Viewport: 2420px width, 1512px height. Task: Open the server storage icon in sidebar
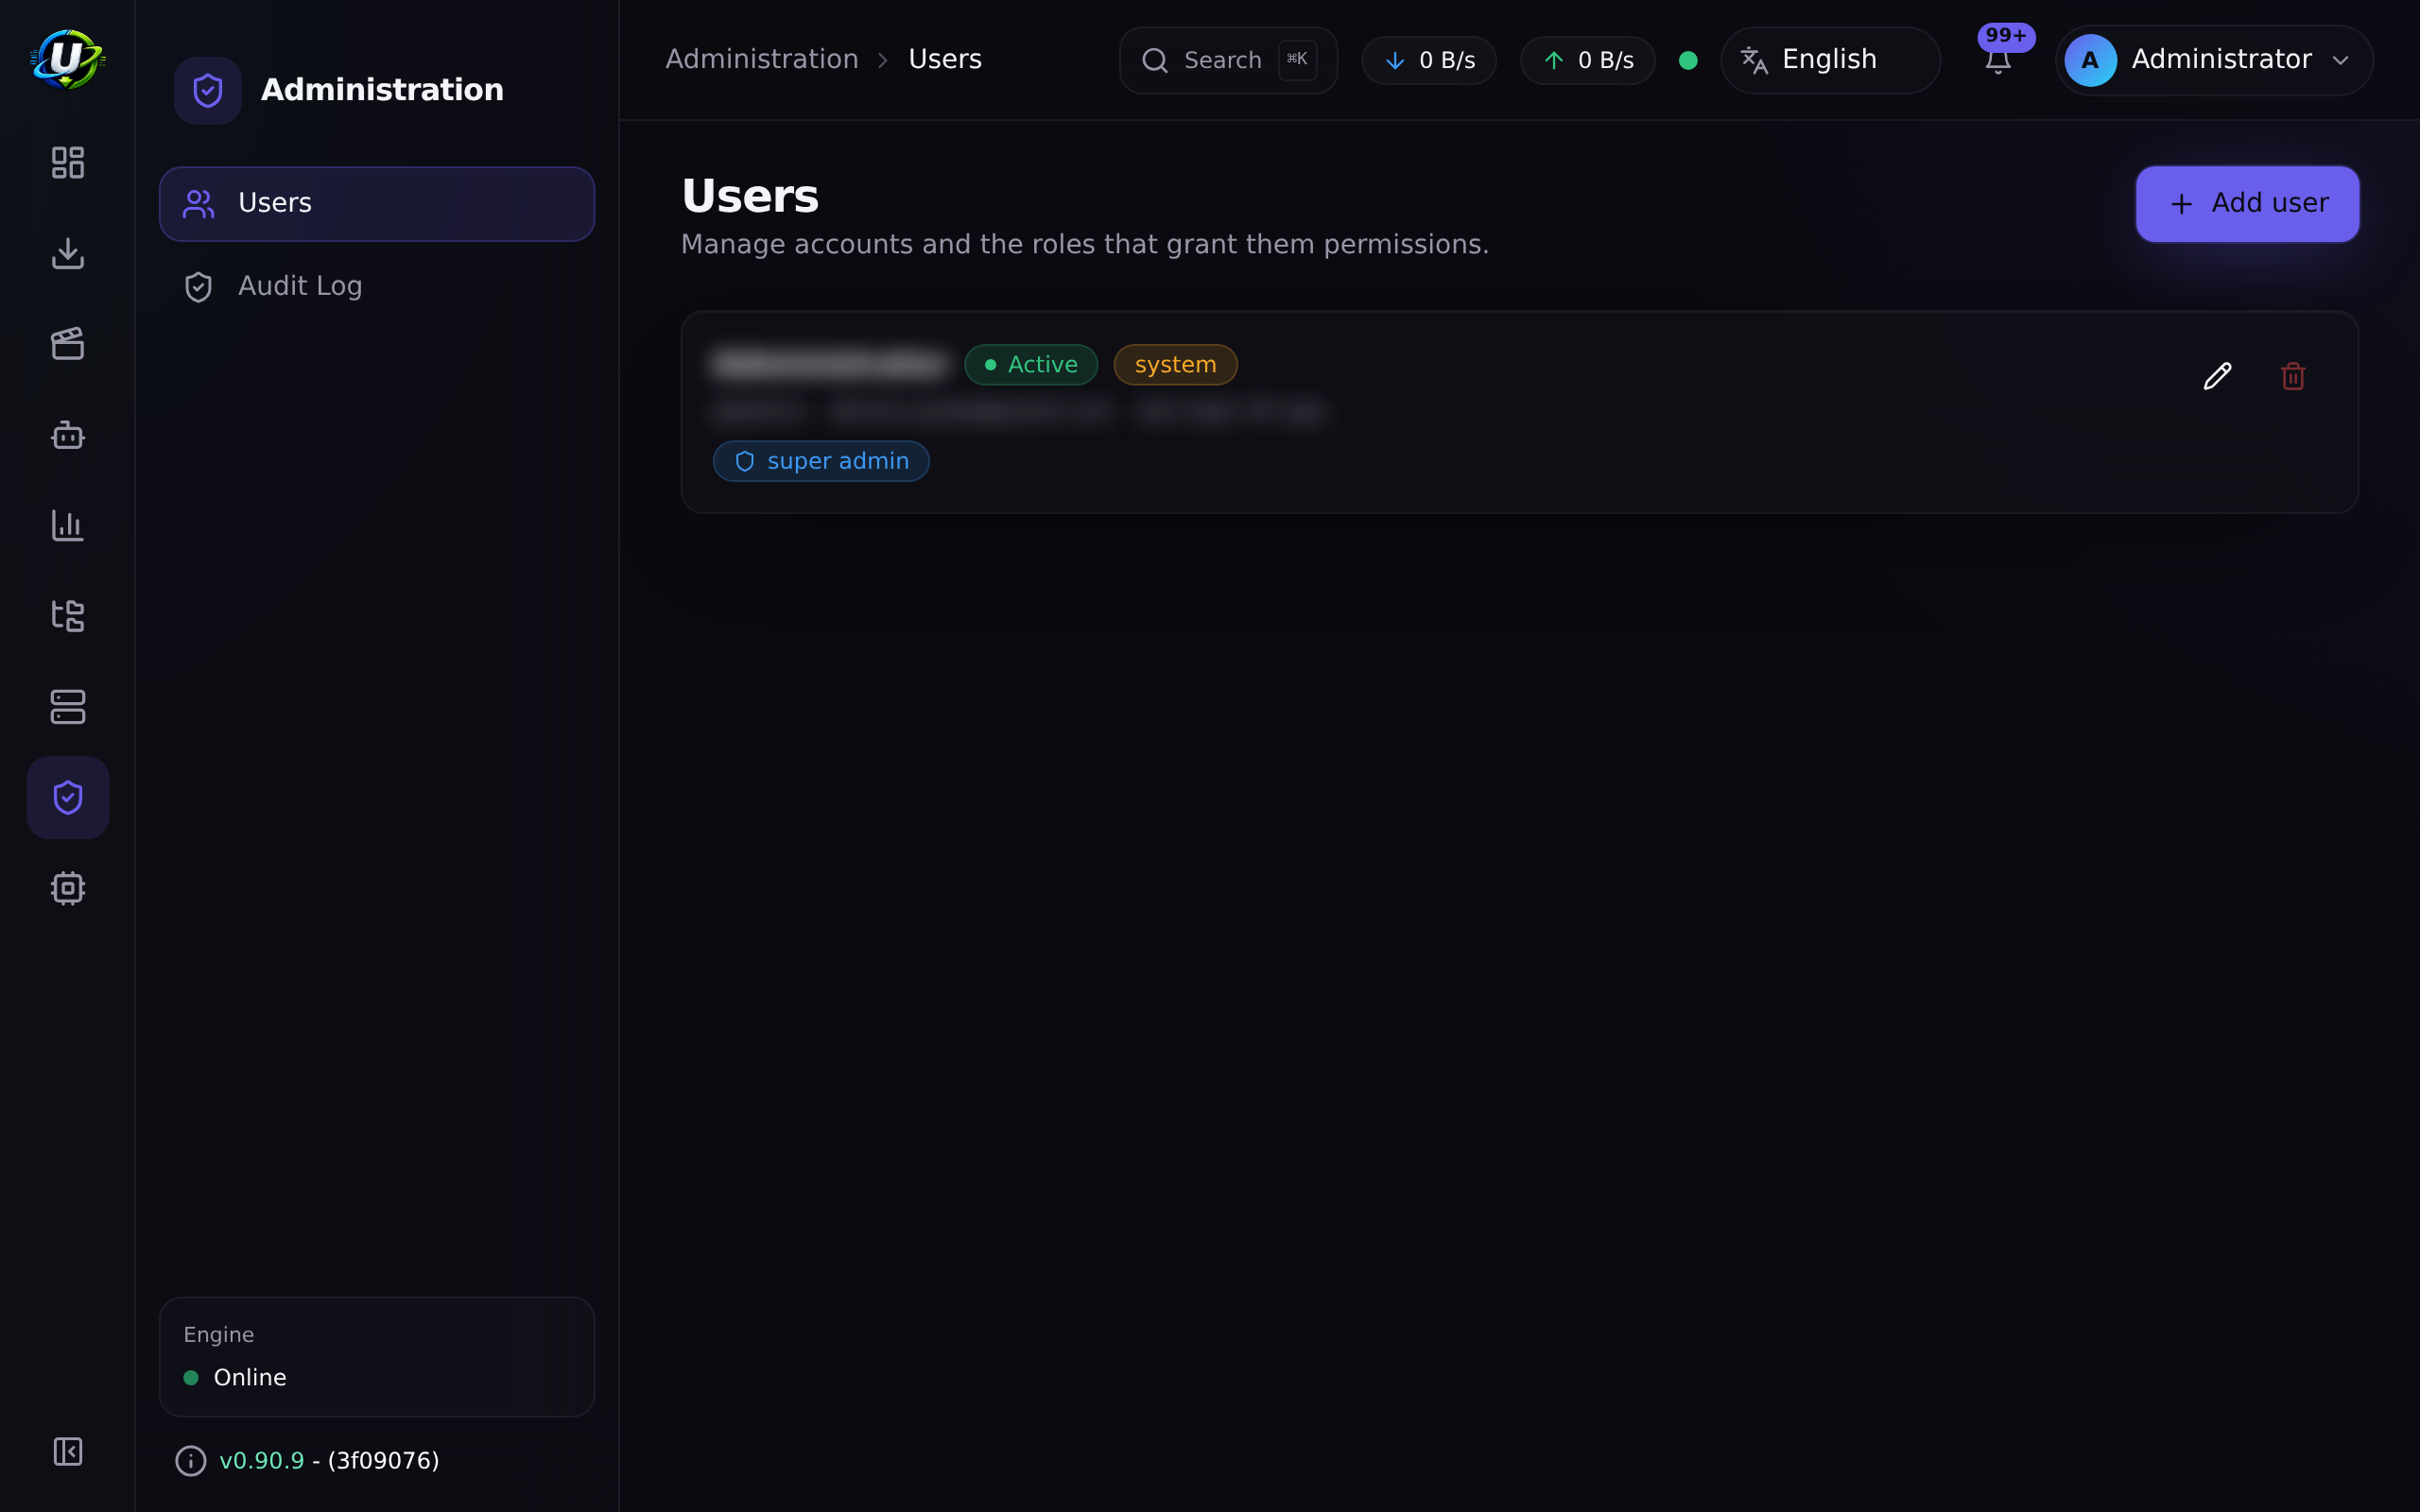(x=67, y=707)
